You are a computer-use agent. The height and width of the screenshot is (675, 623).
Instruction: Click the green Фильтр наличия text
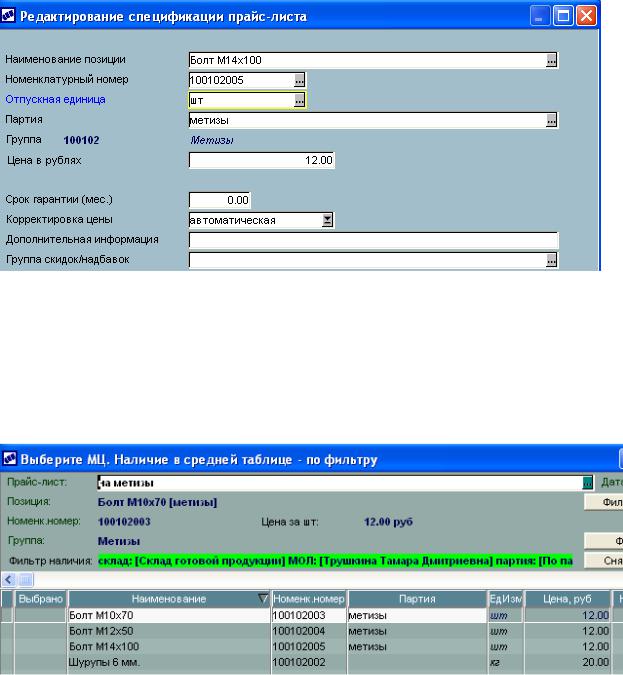tap(335, 561)
